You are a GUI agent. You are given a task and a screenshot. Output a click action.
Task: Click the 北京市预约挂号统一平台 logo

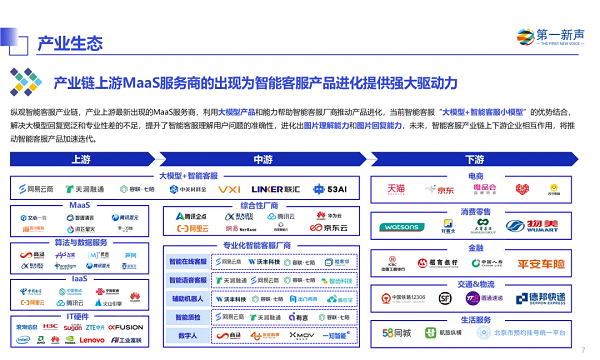521,332
